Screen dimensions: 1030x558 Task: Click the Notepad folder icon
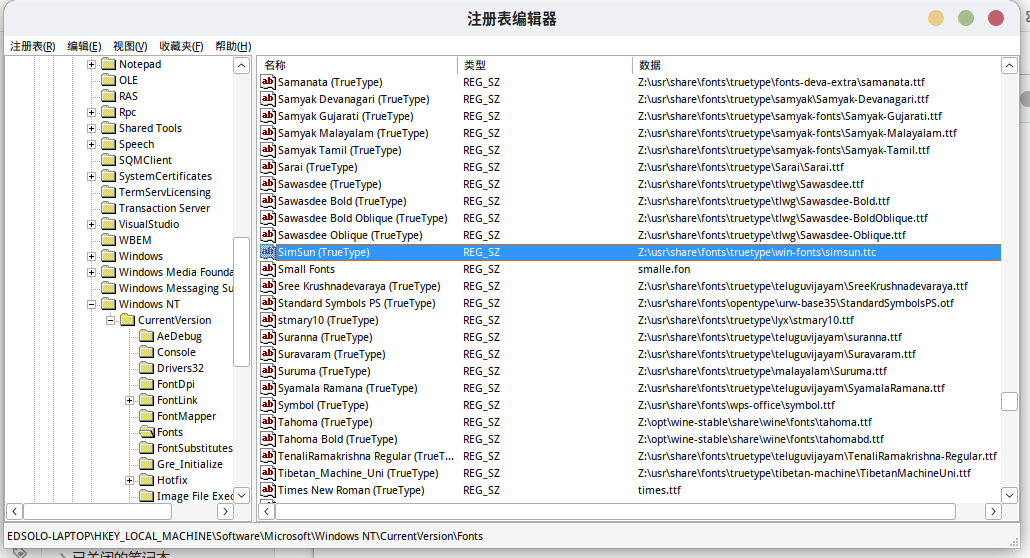[x=108, y=64]
